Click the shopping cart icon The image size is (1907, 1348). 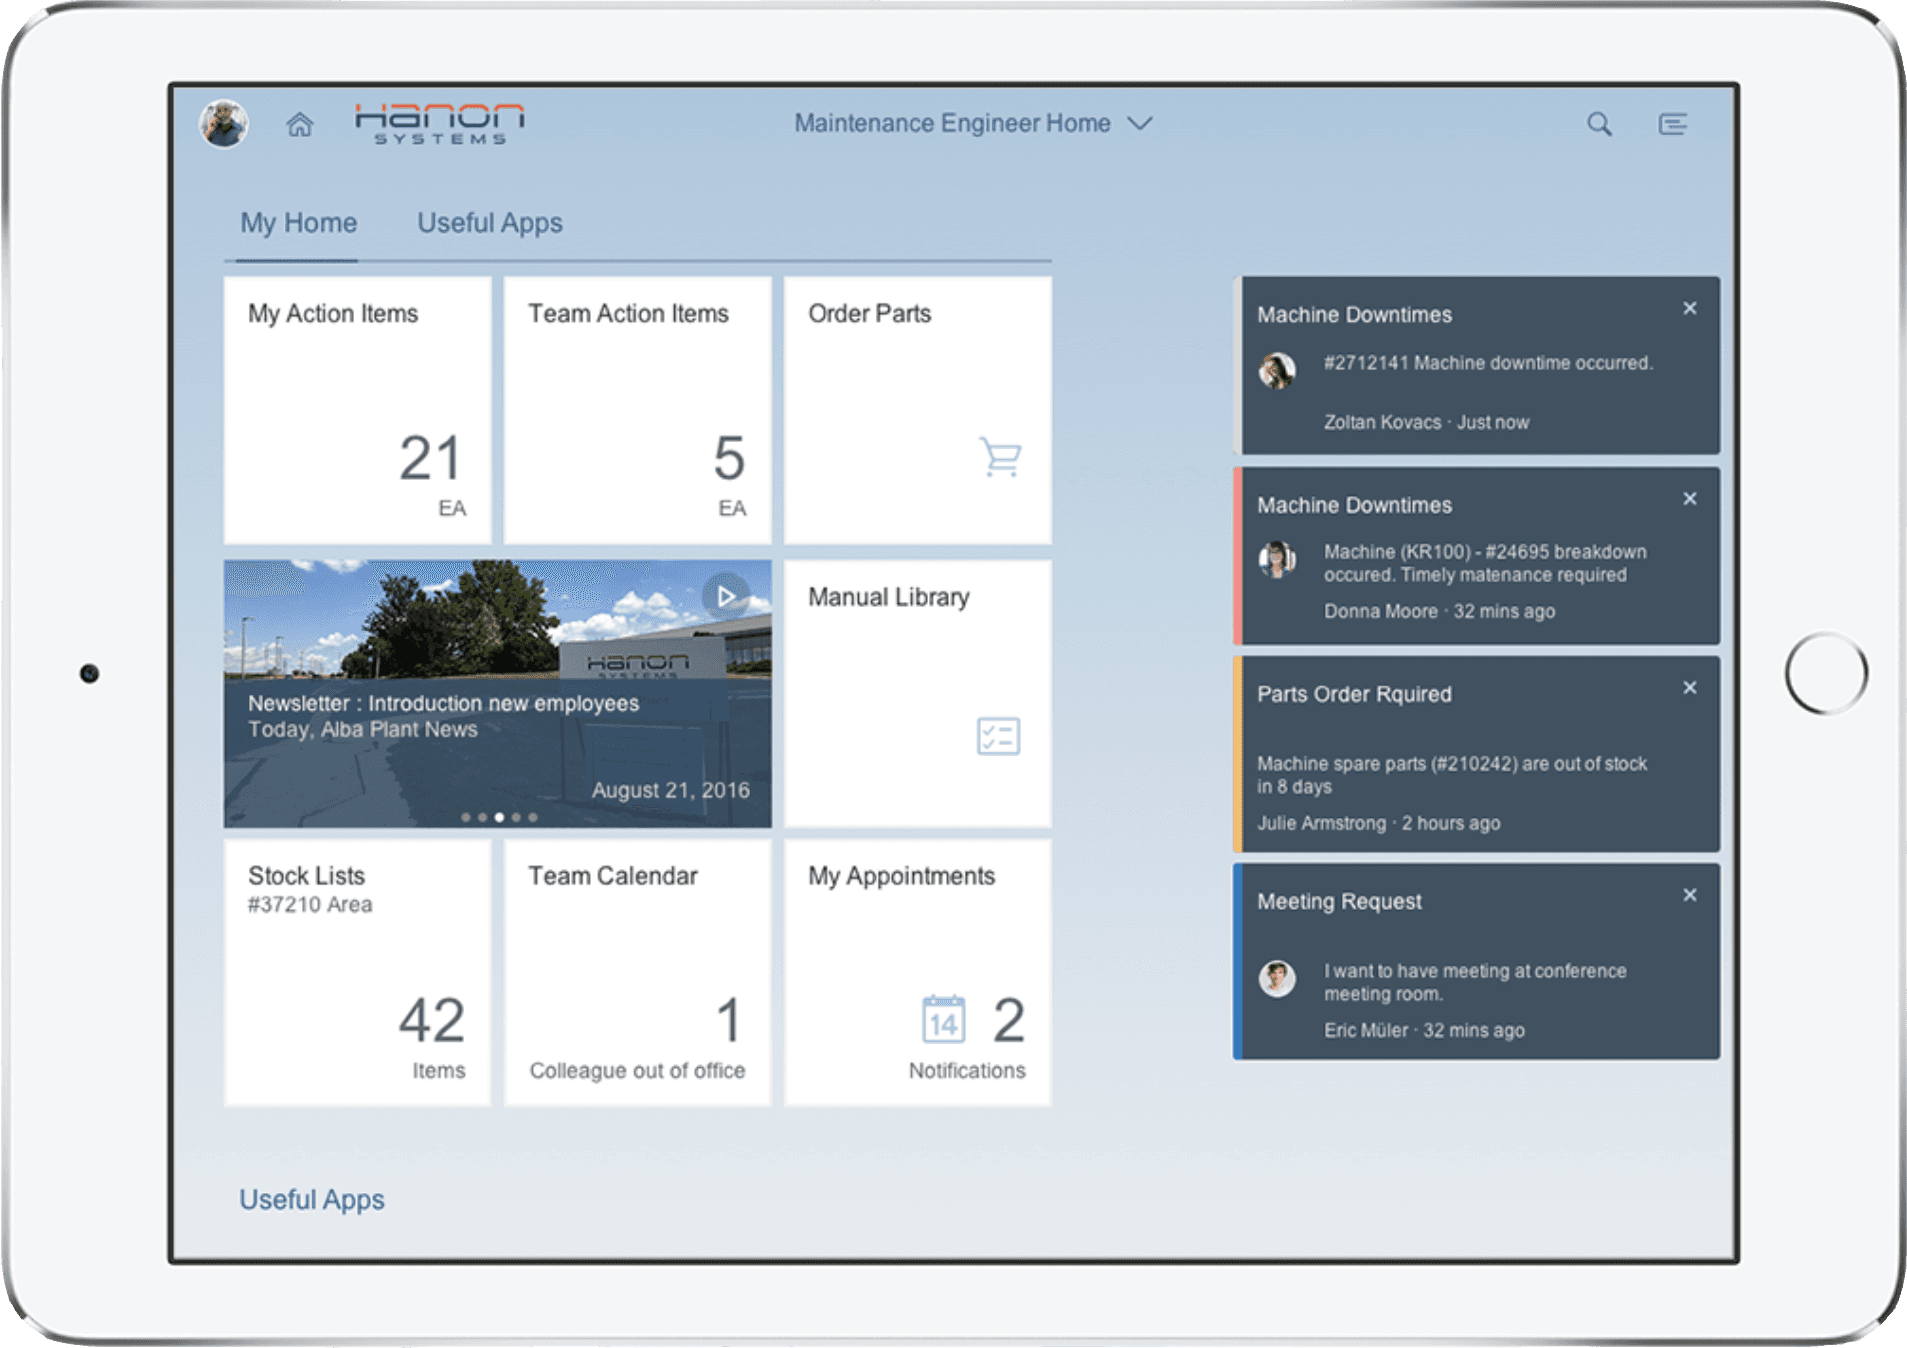point(1000,457)
